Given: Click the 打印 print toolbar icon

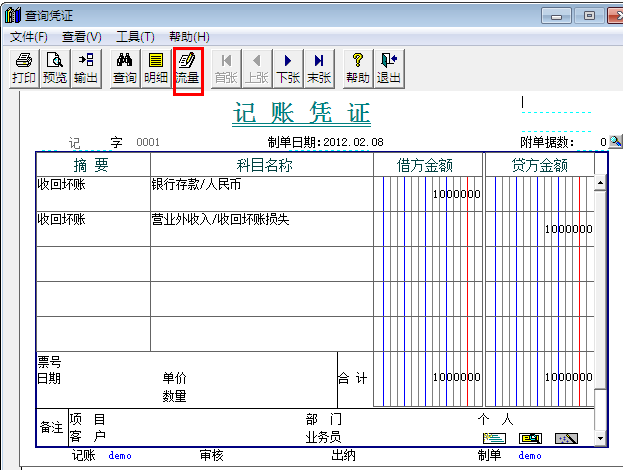Looking at the screenshot, I should click(x=24, y=68).
